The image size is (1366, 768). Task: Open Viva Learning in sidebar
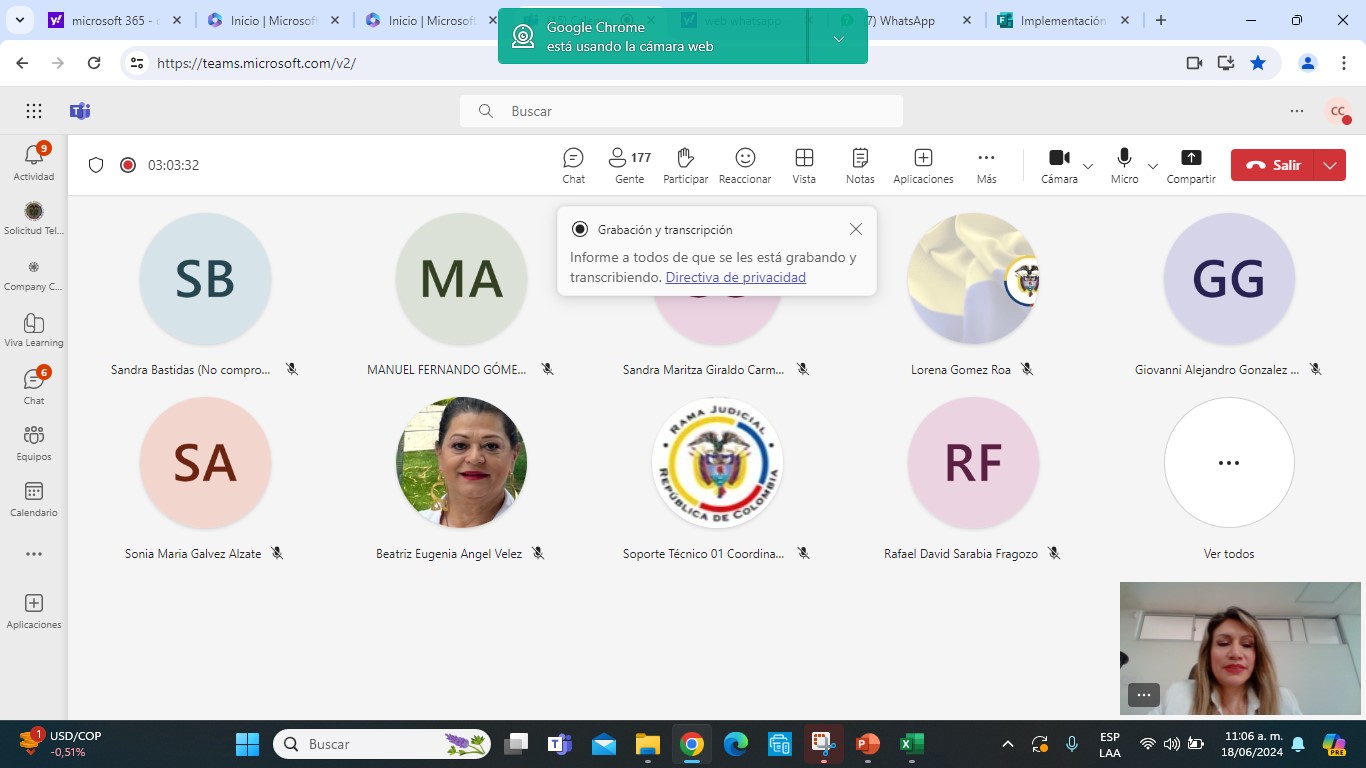(x=34, y=330)
